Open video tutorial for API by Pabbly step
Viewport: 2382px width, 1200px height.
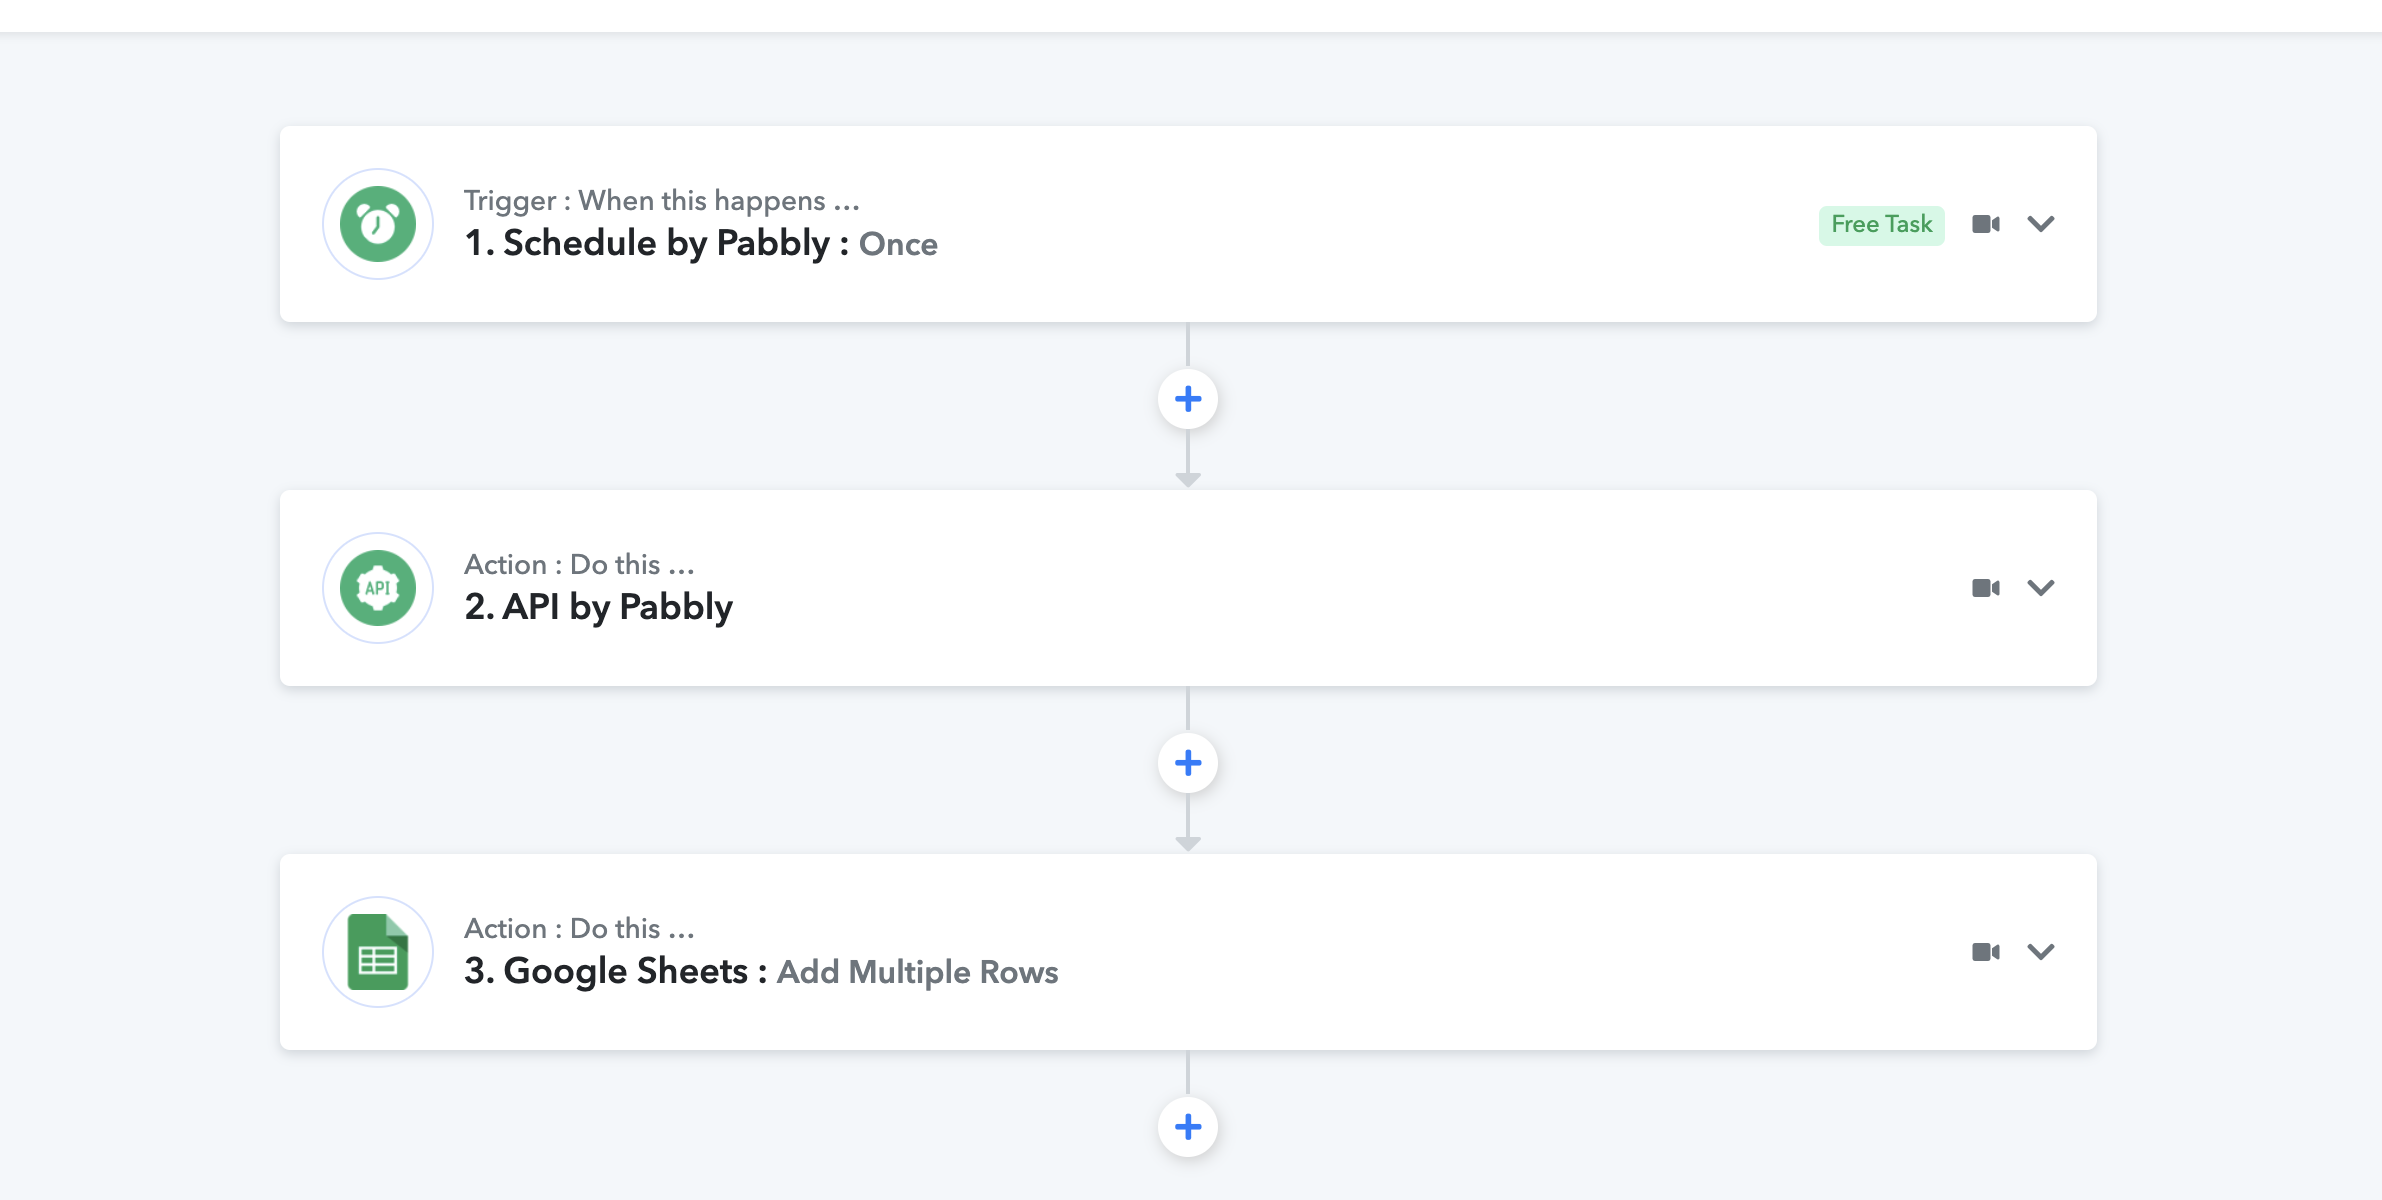(x=1986, y=588)
